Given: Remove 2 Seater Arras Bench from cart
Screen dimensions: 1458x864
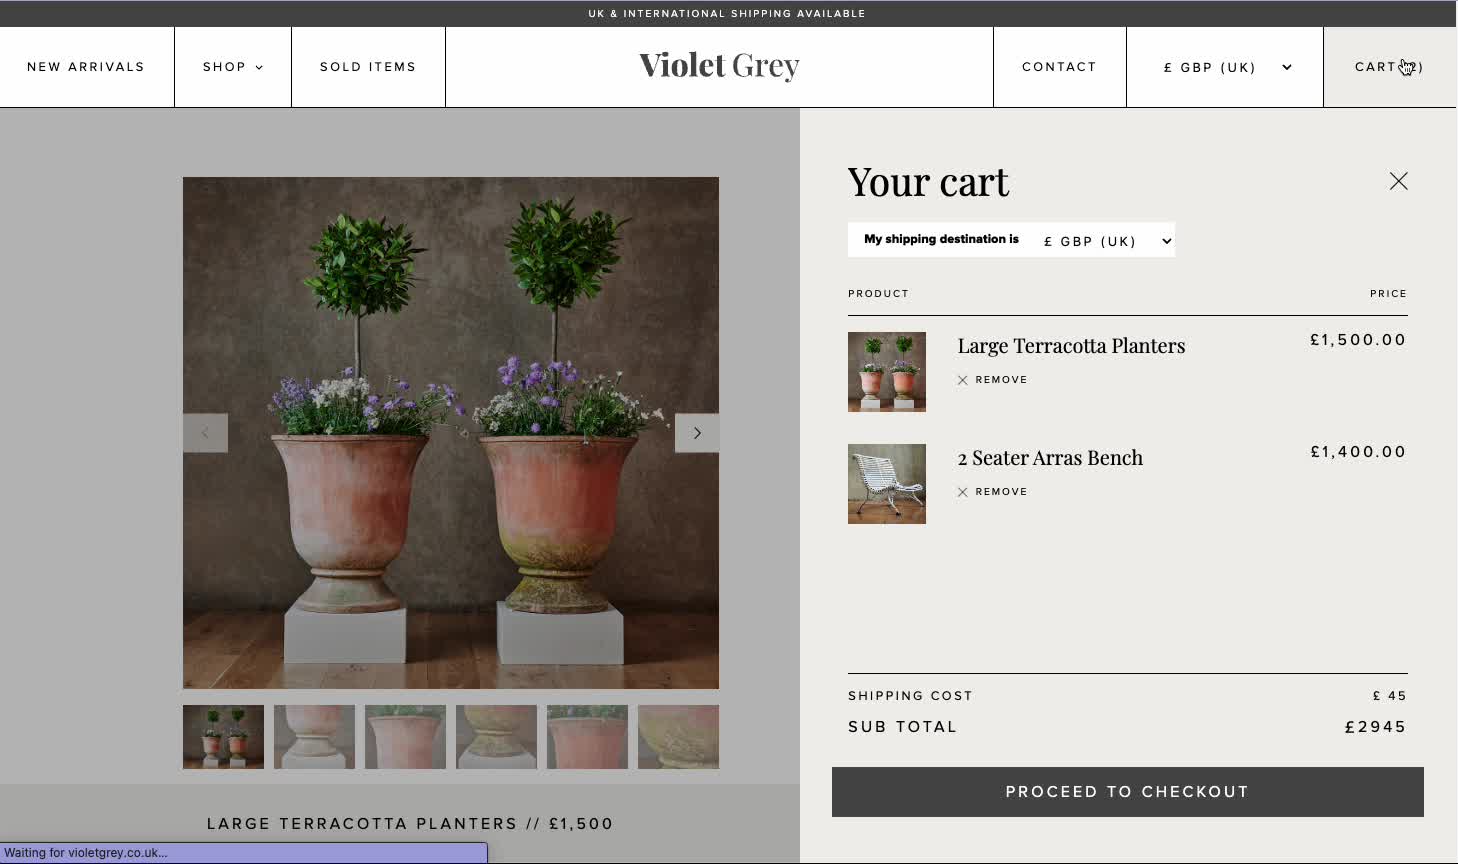Looking at the screenshot, I should click(992, 492).
